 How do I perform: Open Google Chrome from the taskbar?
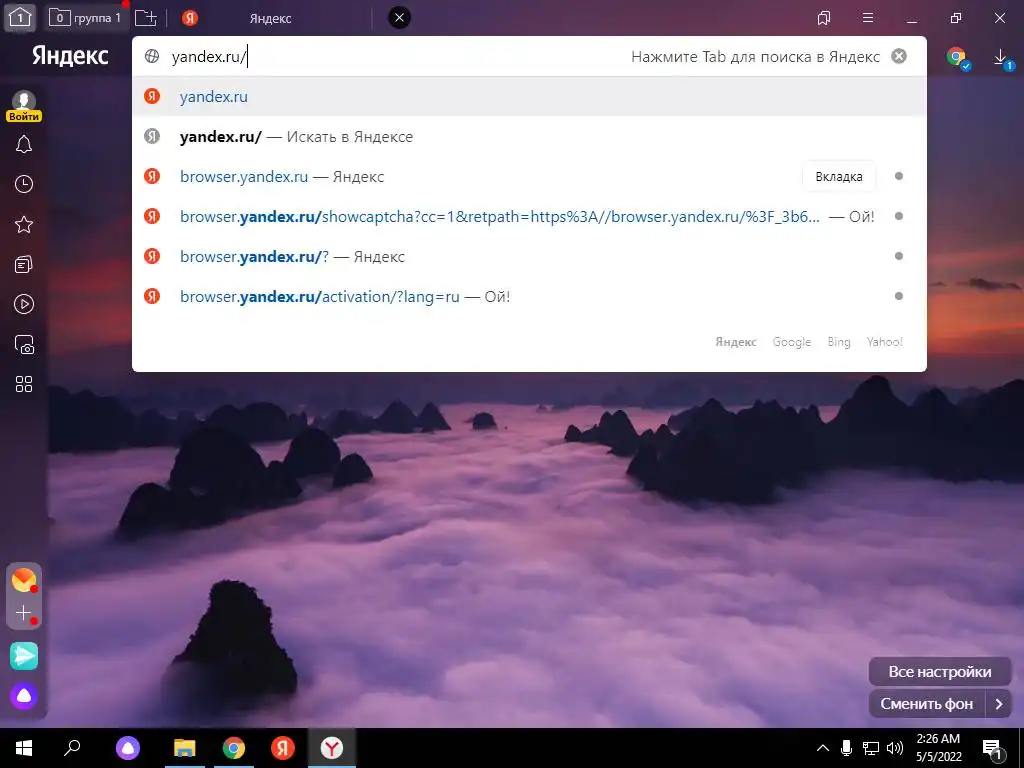(234, 748)
